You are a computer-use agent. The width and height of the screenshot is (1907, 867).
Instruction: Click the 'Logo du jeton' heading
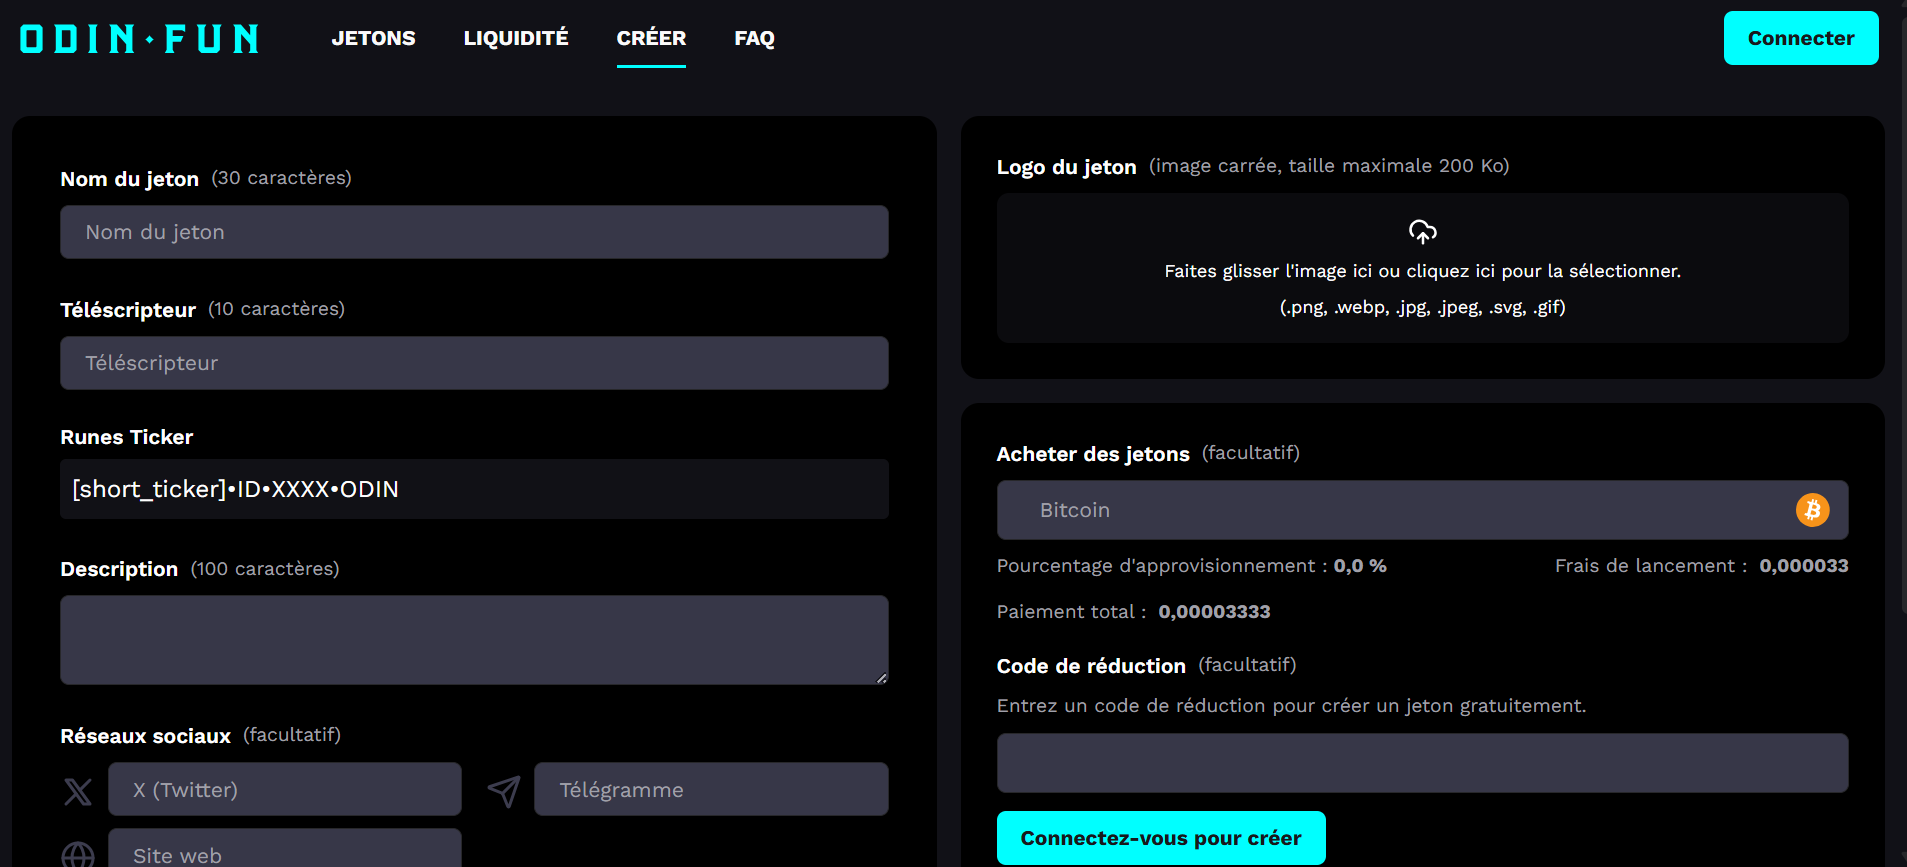point(1067,167)
